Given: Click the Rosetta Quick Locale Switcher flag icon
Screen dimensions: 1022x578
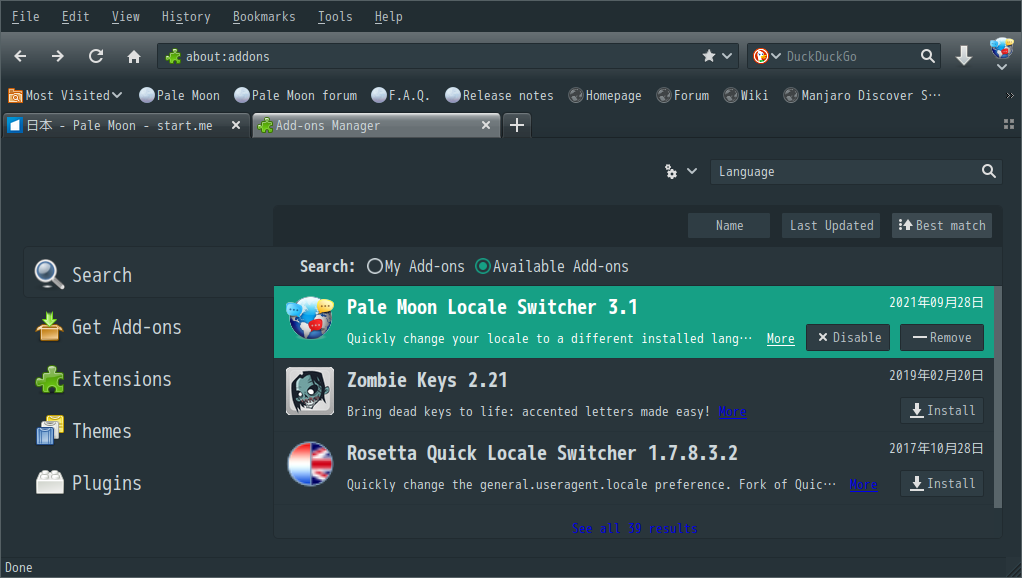Looking at the screenshot, I should point(310,464).
